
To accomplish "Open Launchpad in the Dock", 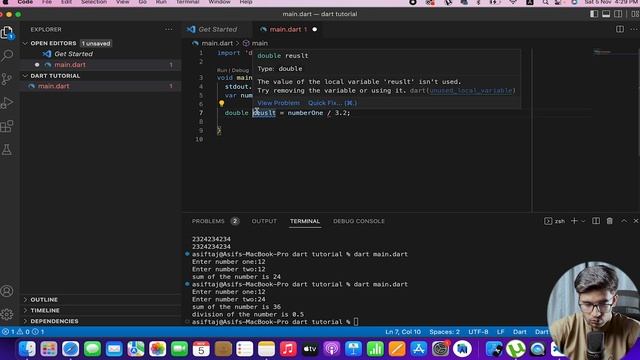I will click(x=49, y=349).
